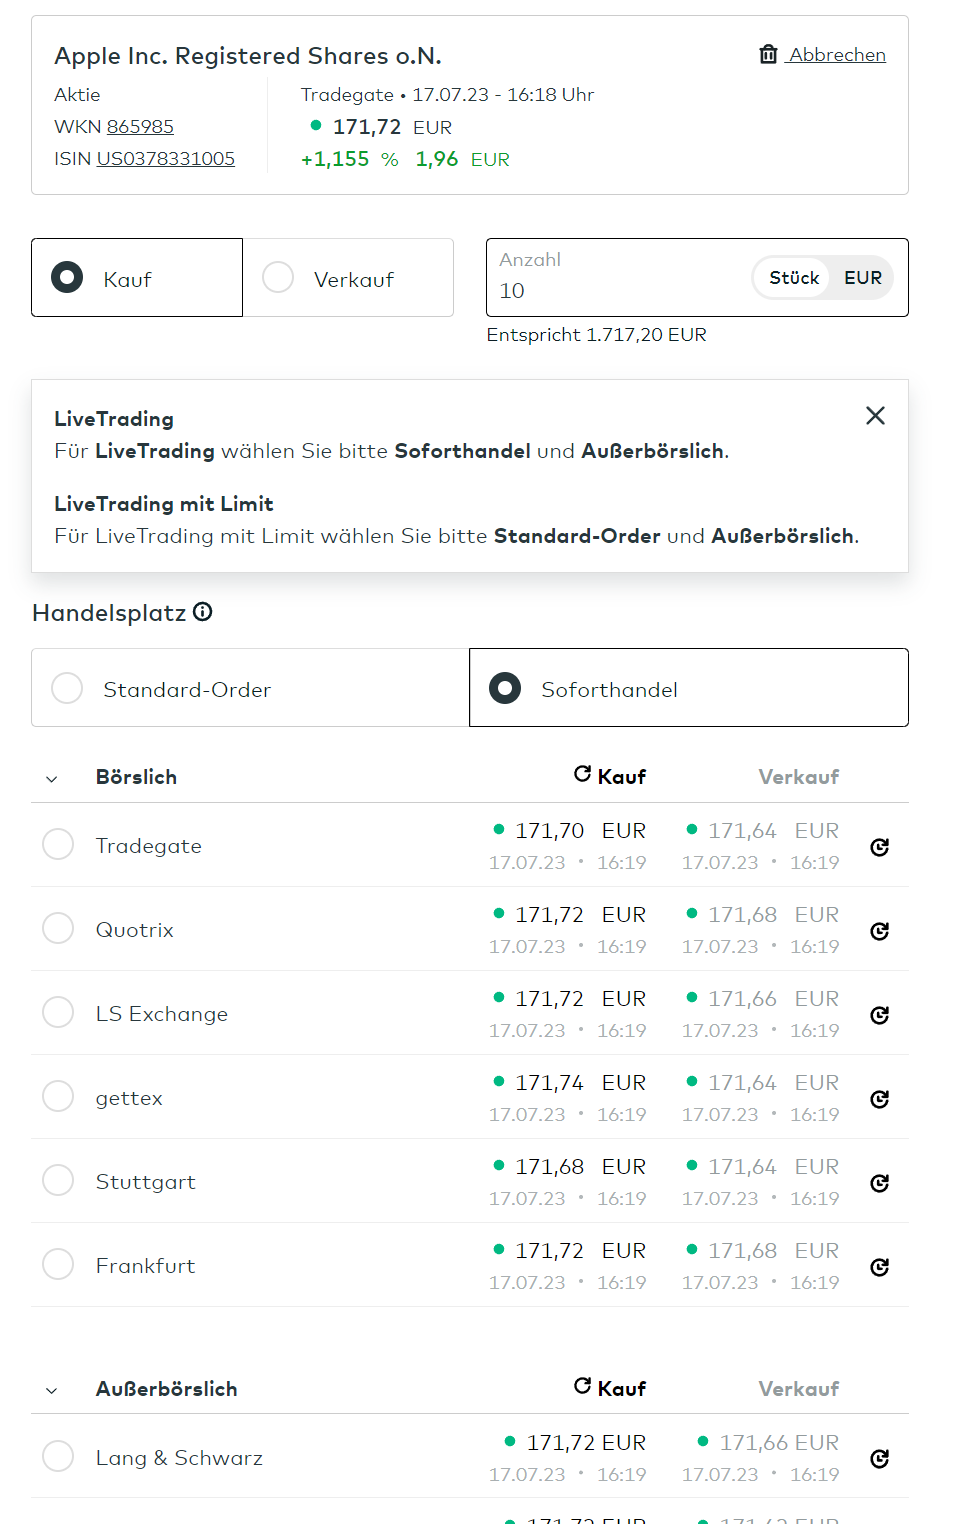Screen dimensions: 953x1524
Task: Refresh the Frankfurt quote
Action: click(880, 1267)
